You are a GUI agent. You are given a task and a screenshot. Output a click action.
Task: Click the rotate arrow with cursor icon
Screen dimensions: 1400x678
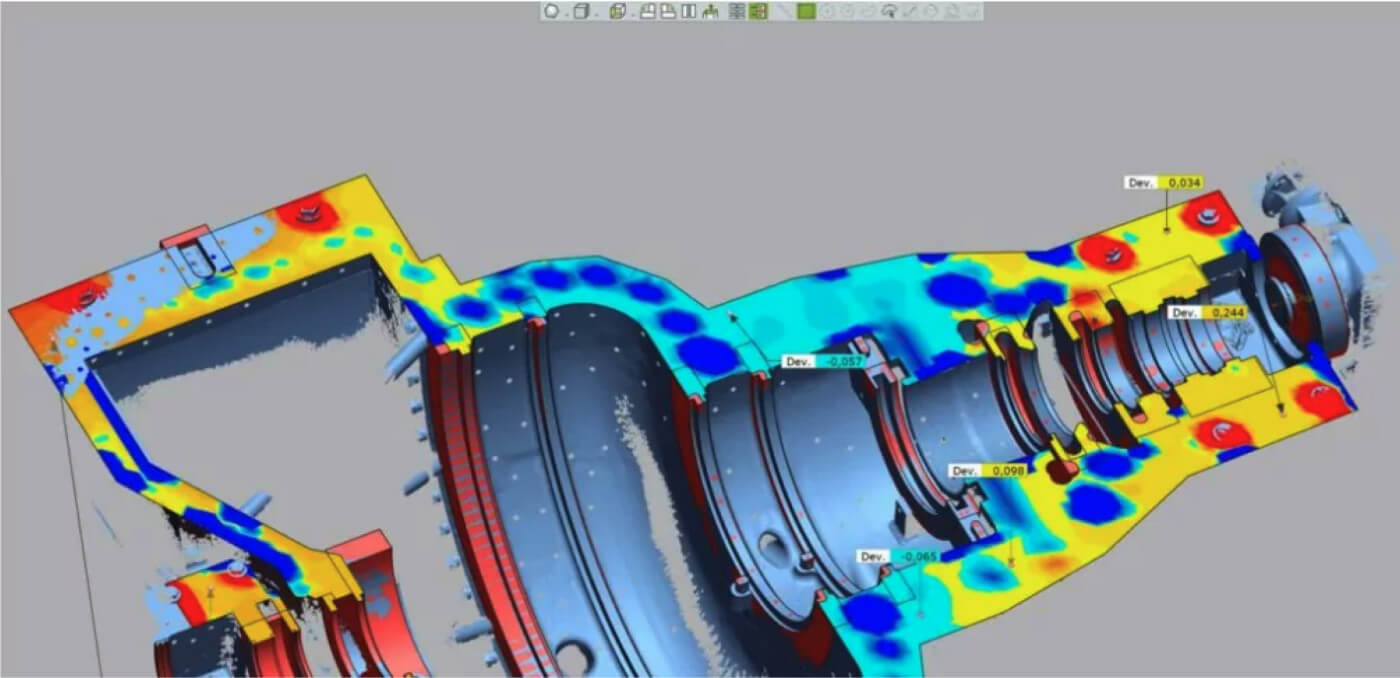coord(888,12)
